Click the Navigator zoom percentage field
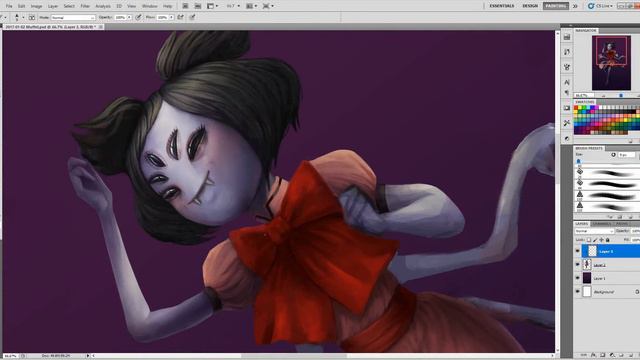640x360 pixels. click(x=584, y=96)
